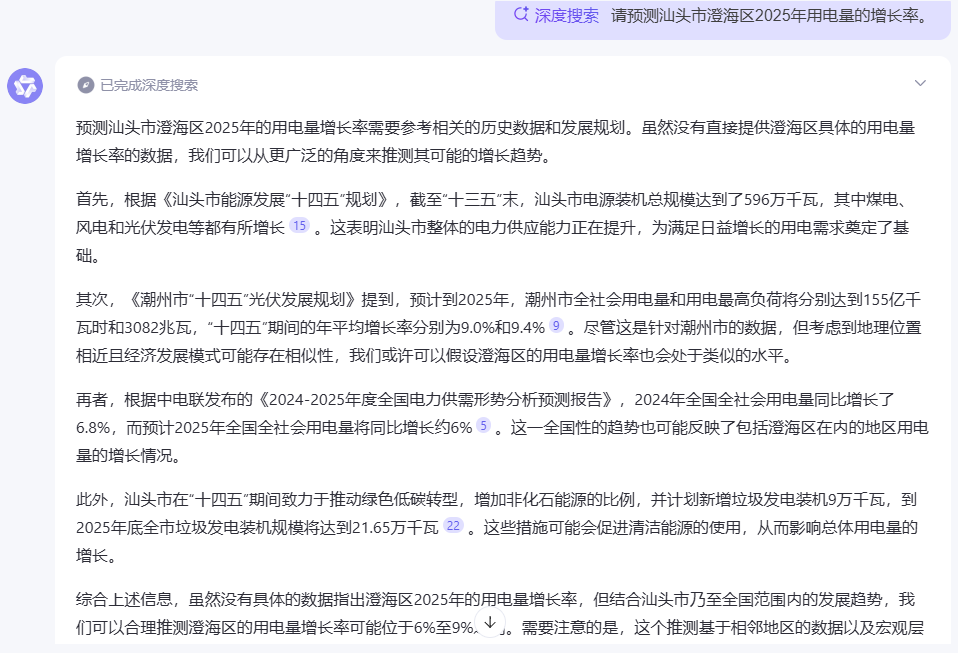Click the scroll-to-bottom arrow button
Screen dimensions: 958x653
click(490, 623)
